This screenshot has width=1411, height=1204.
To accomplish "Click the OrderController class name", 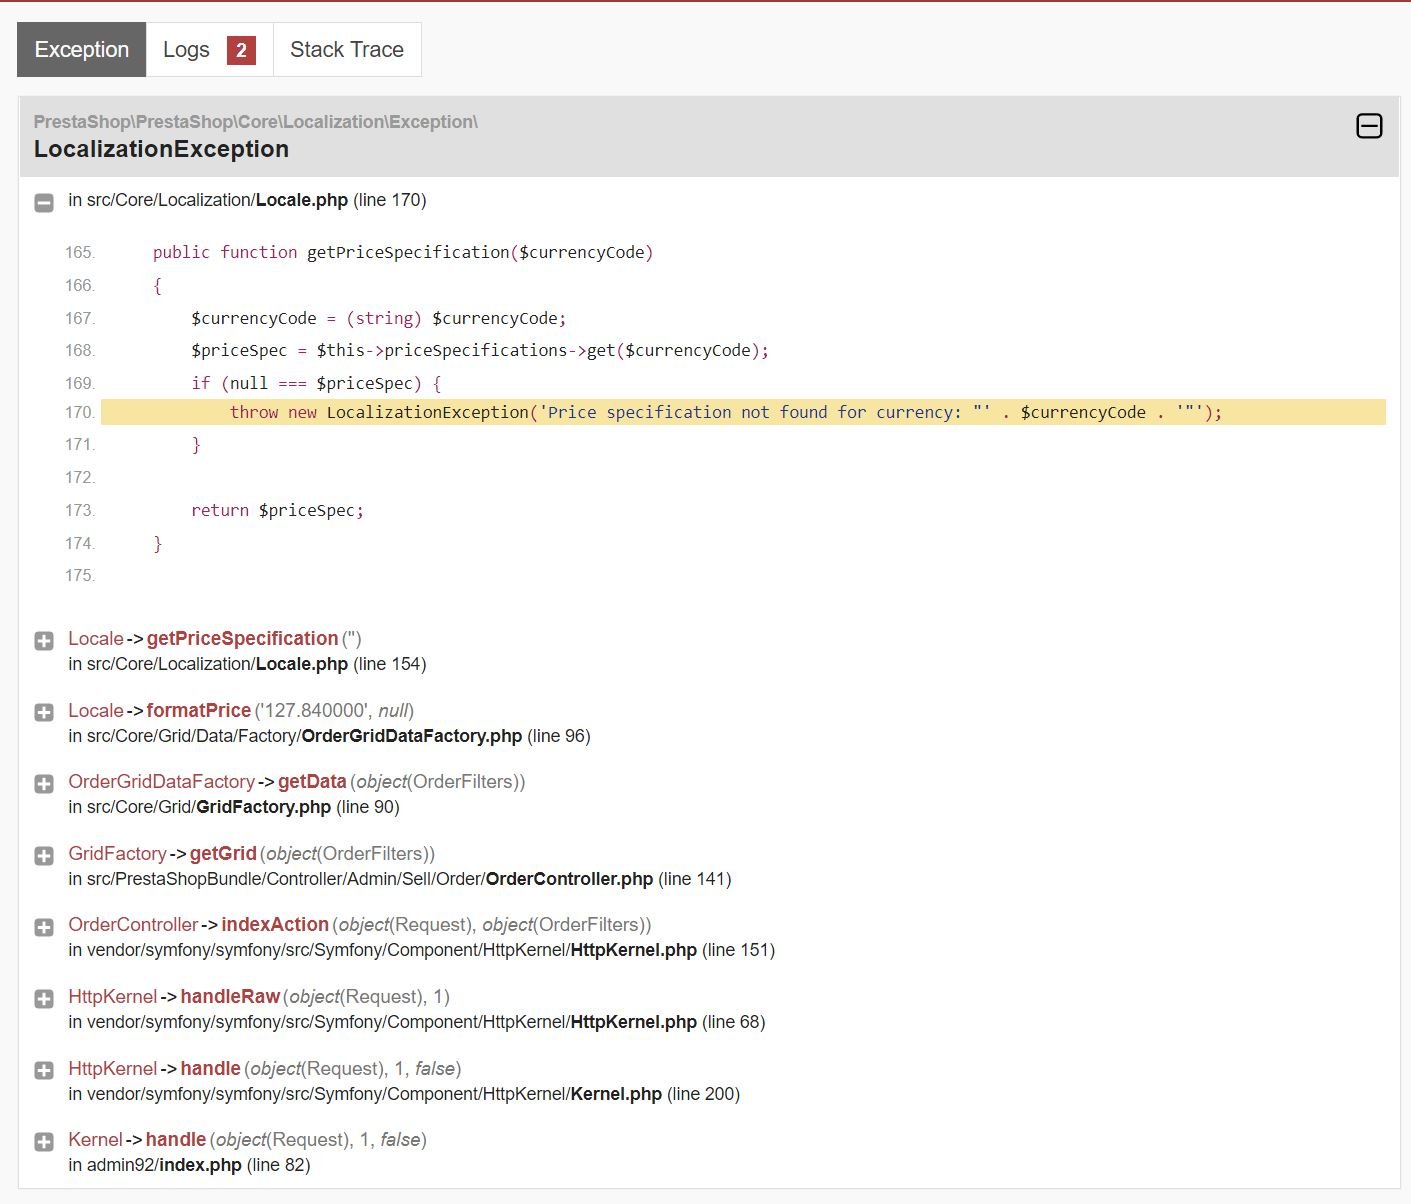I will tap(133, 924).
